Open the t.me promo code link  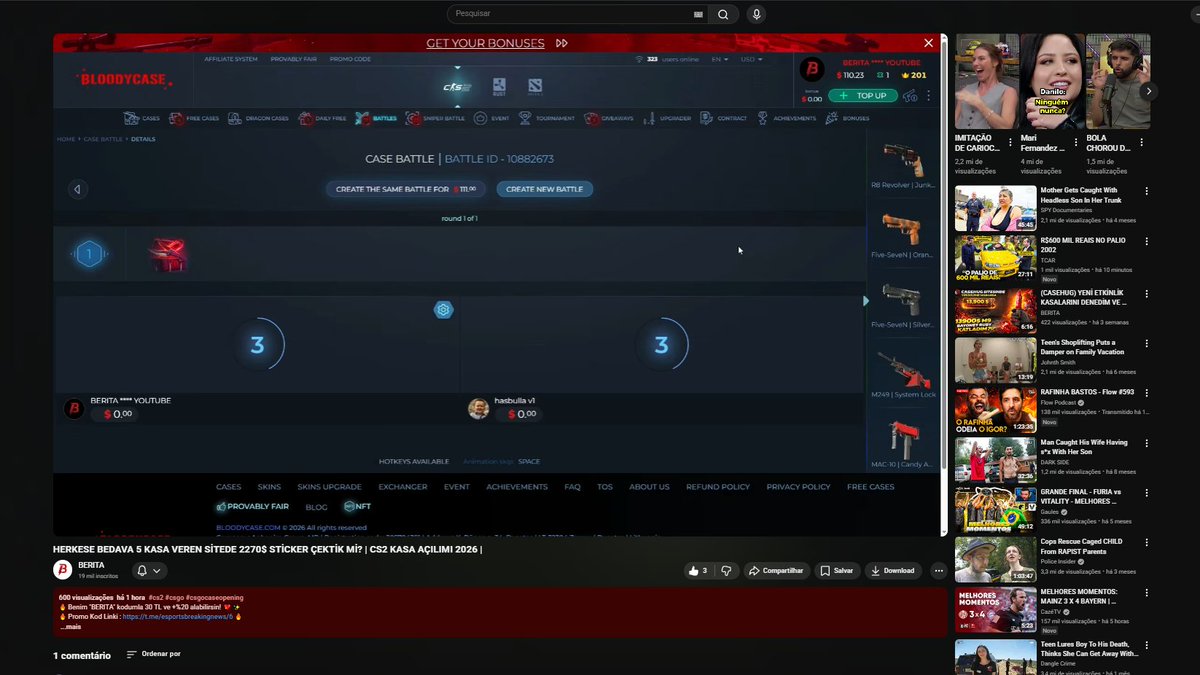[x=177, y=617]
